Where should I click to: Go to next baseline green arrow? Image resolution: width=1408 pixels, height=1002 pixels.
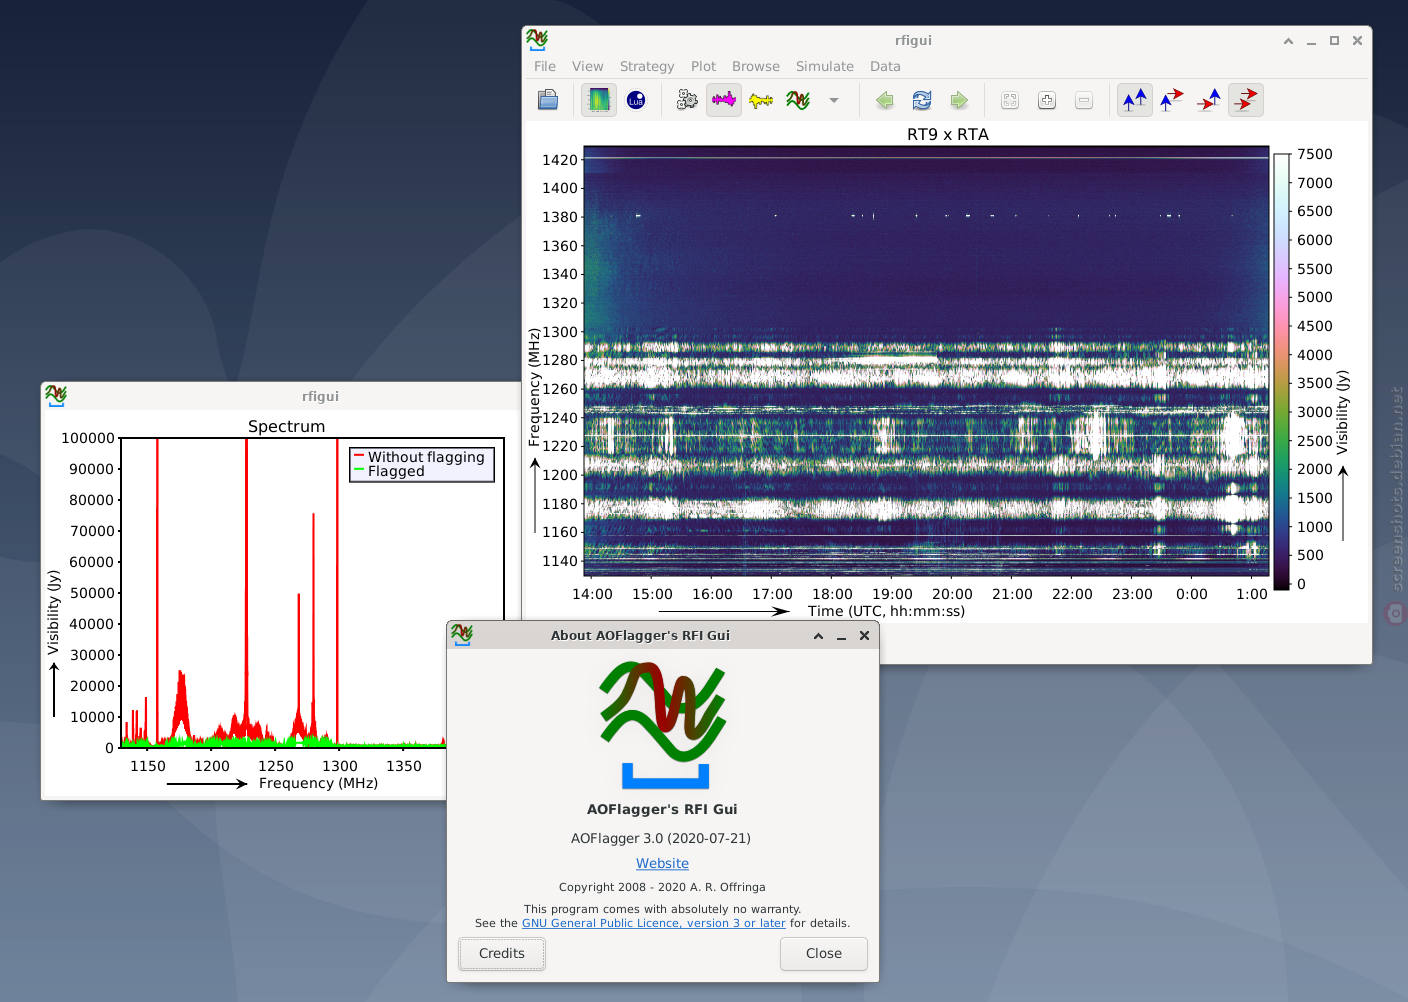tap(959, 100)
